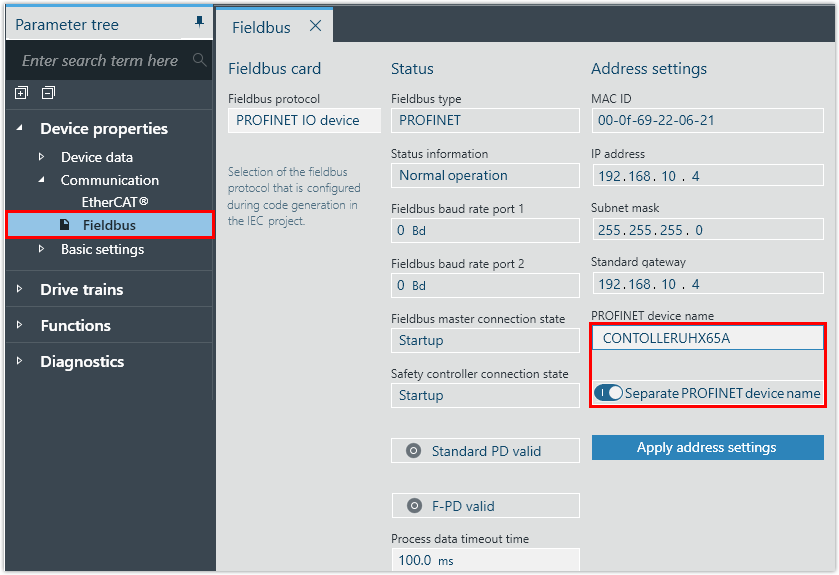
Task: Click the Process data timeout time field
Action: coord(484,560)
